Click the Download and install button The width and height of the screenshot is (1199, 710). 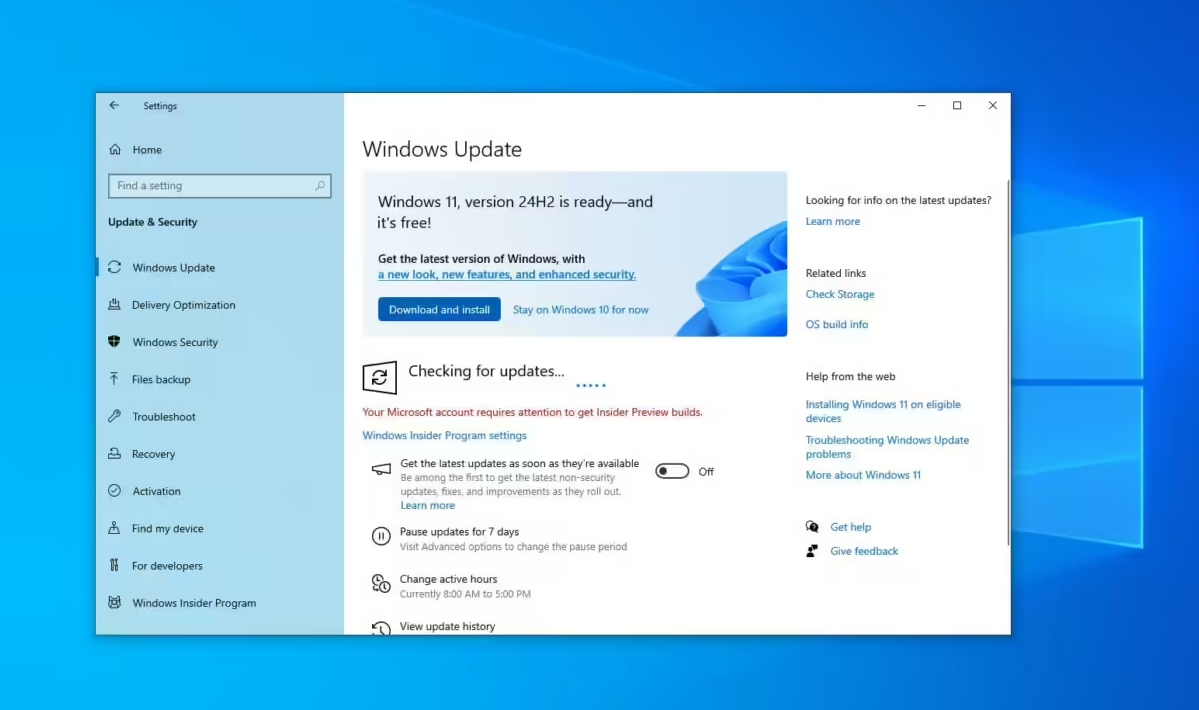[x=439, y=310]
